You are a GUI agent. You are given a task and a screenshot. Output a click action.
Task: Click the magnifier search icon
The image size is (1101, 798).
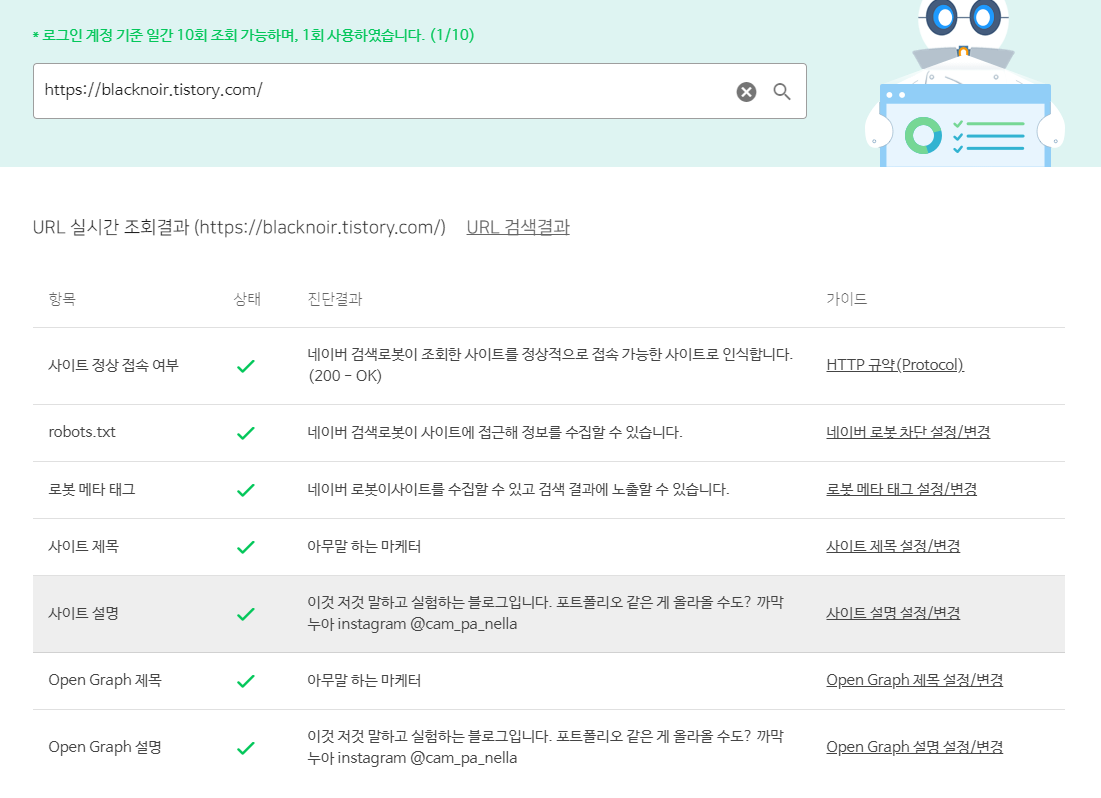[782, 91]
